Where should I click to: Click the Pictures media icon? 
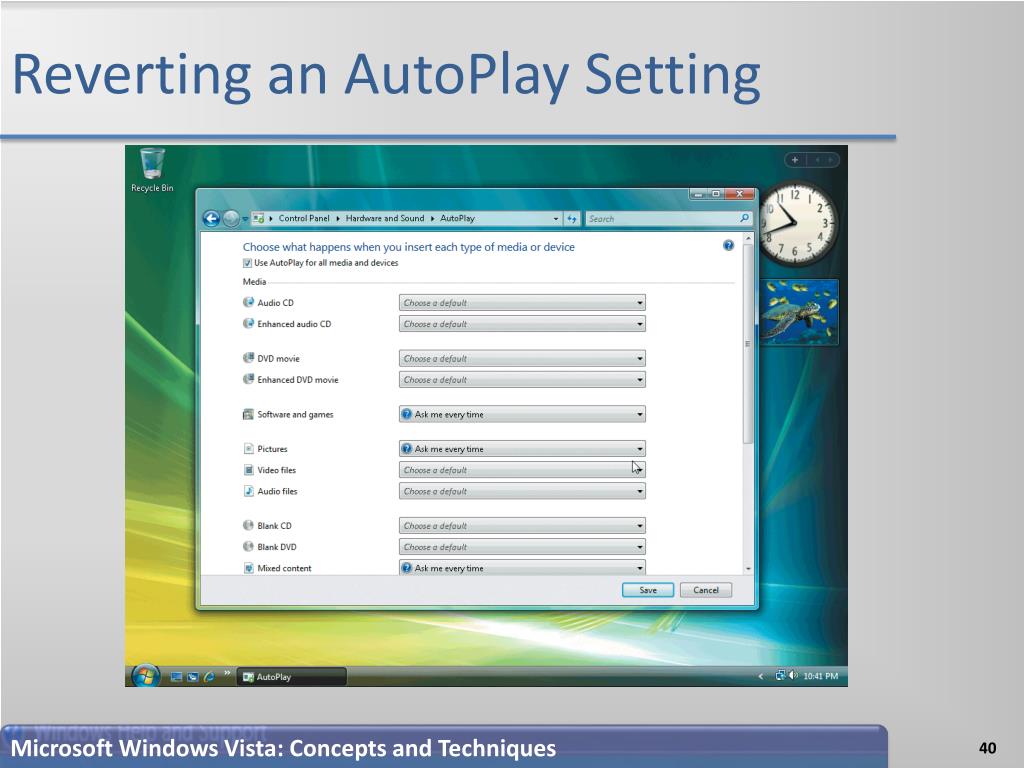click(x=248, y=449)
